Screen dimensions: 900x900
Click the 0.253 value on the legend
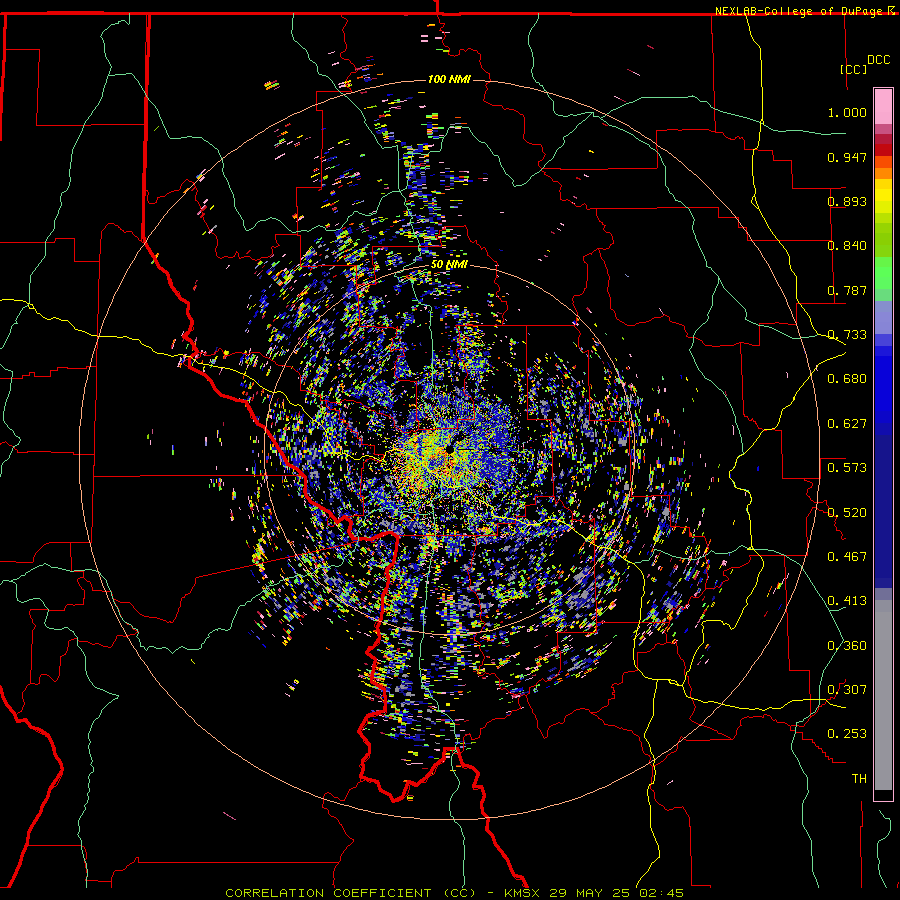click(847, 734)
